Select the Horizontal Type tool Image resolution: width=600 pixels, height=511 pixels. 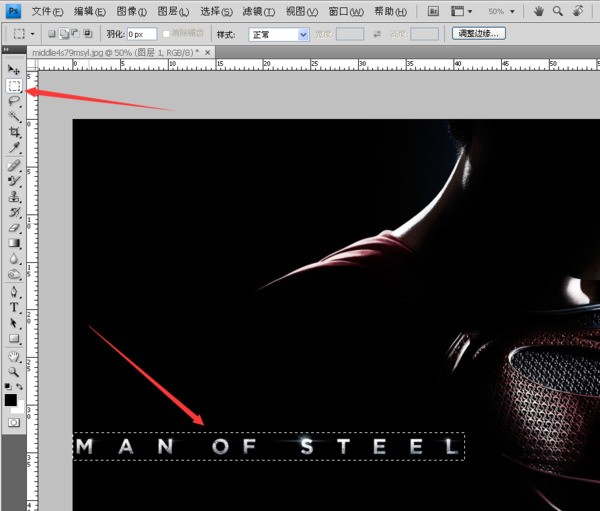[x=14, y=308]
